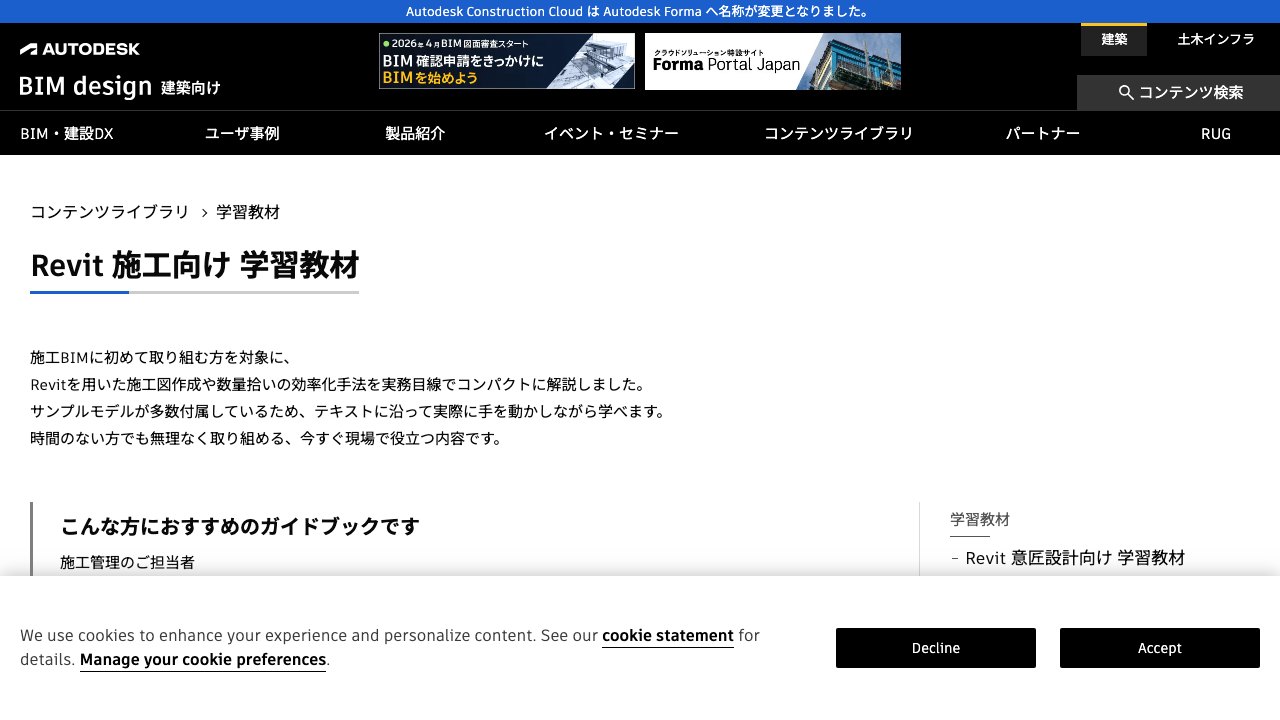This screenshot has height=720, width=1280.
Task: Click the line starting 時間のない方でも
Action: click(x=267, y=439)
